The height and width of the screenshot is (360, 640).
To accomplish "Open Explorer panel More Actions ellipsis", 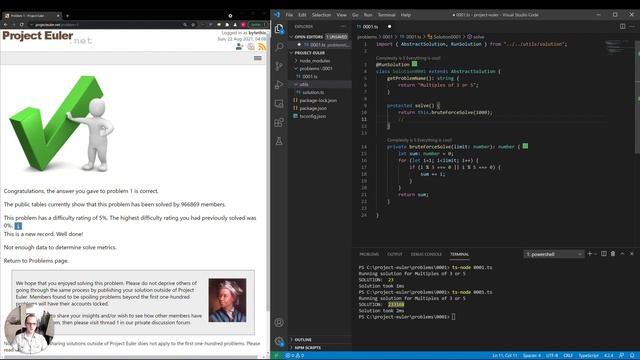I will [343, 26].
